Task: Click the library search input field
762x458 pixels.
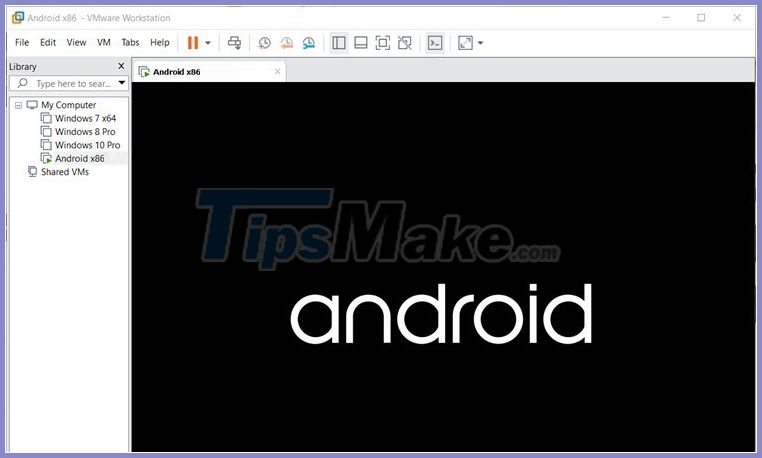Action: [68, 84]
